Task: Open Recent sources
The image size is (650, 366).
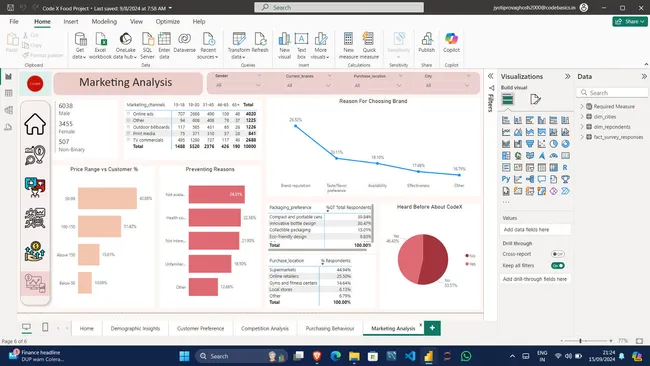Action: tap(207, 46)
